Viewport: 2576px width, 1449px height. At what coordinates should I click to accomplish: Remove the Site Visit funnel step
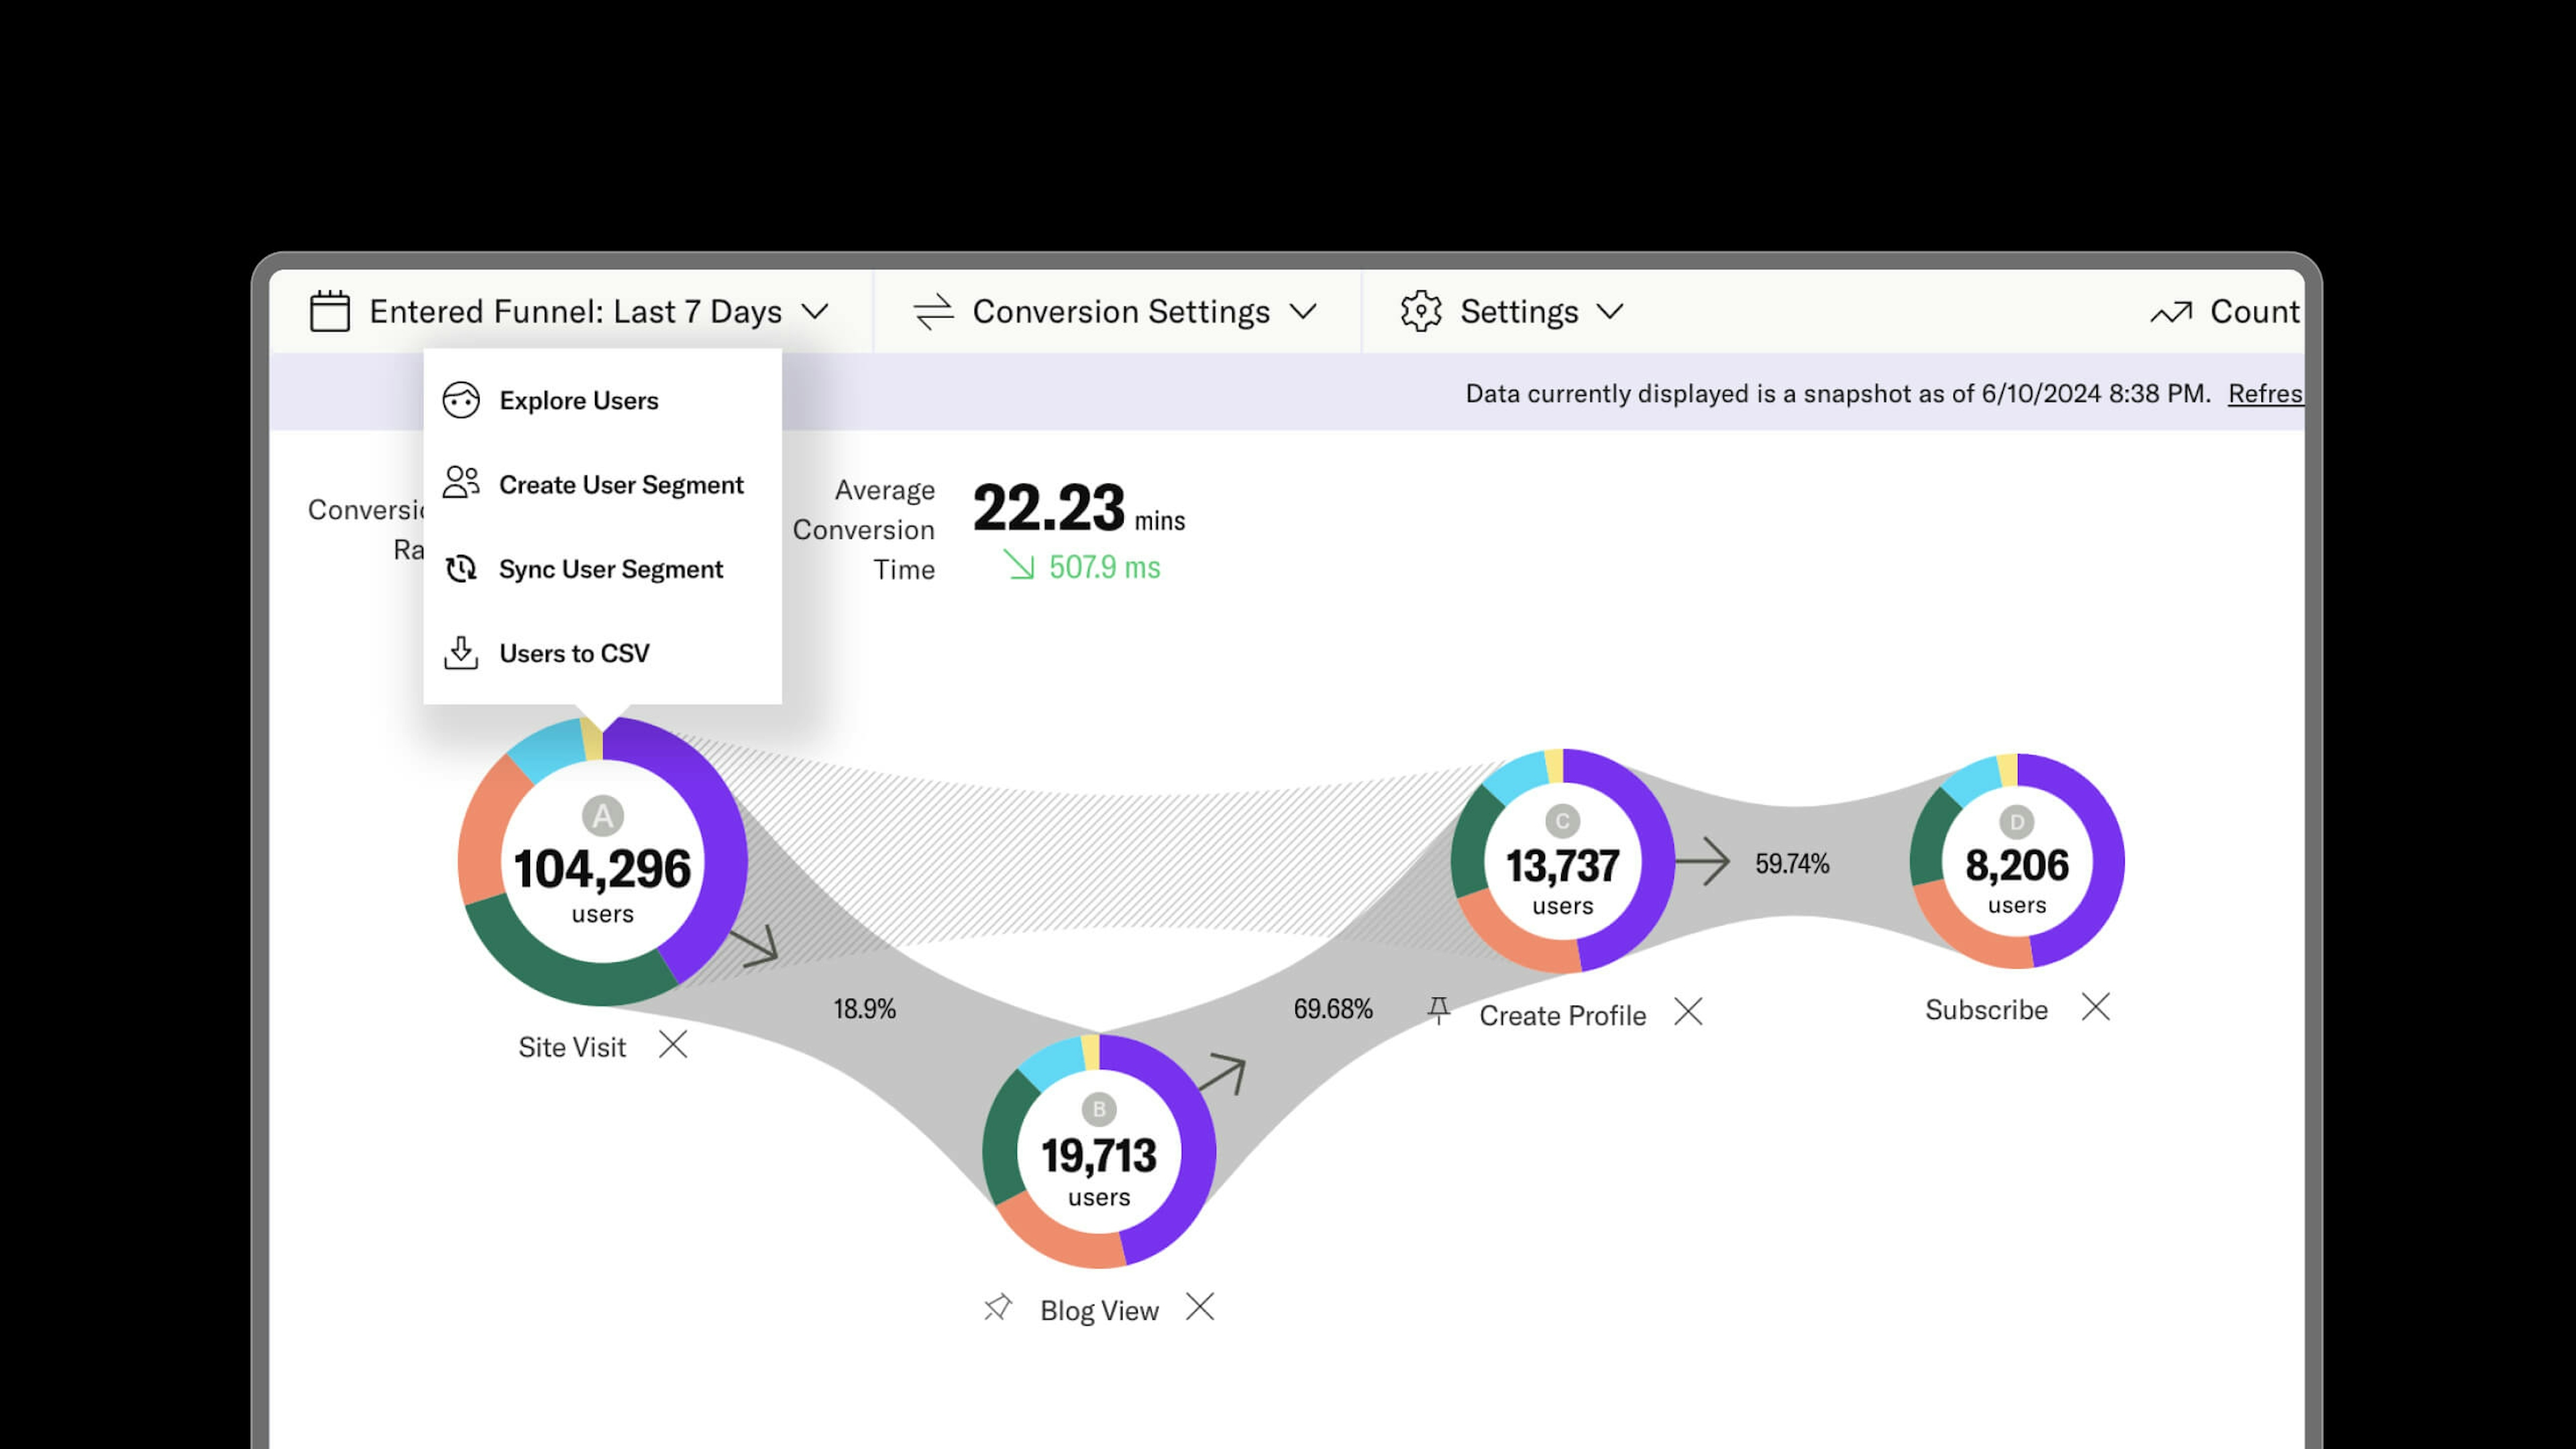(674, 1044)
